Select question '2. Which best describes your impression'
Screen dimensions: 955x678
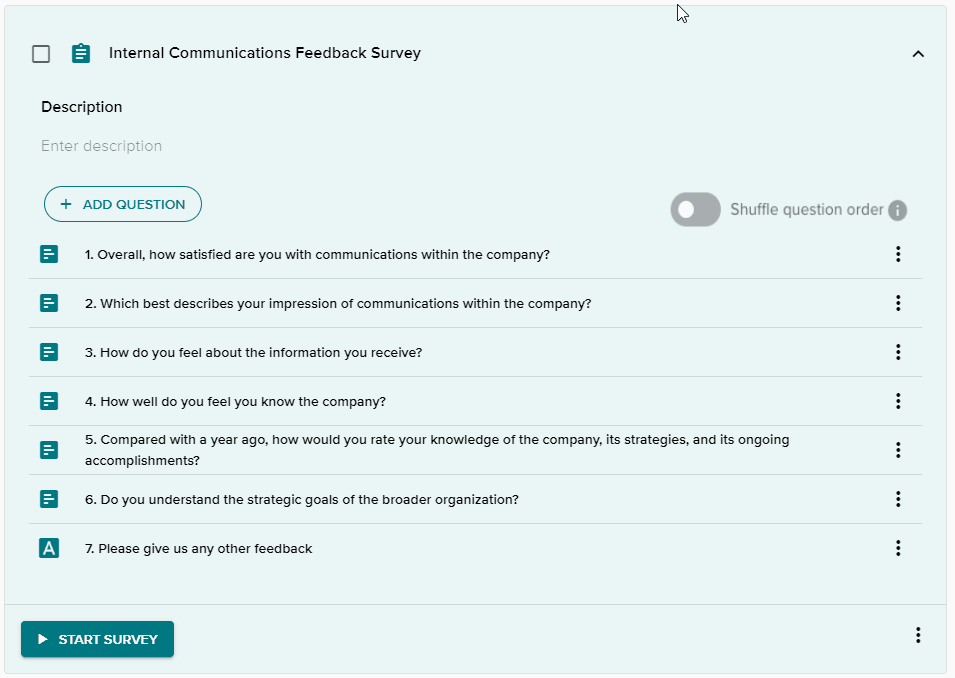338,303
